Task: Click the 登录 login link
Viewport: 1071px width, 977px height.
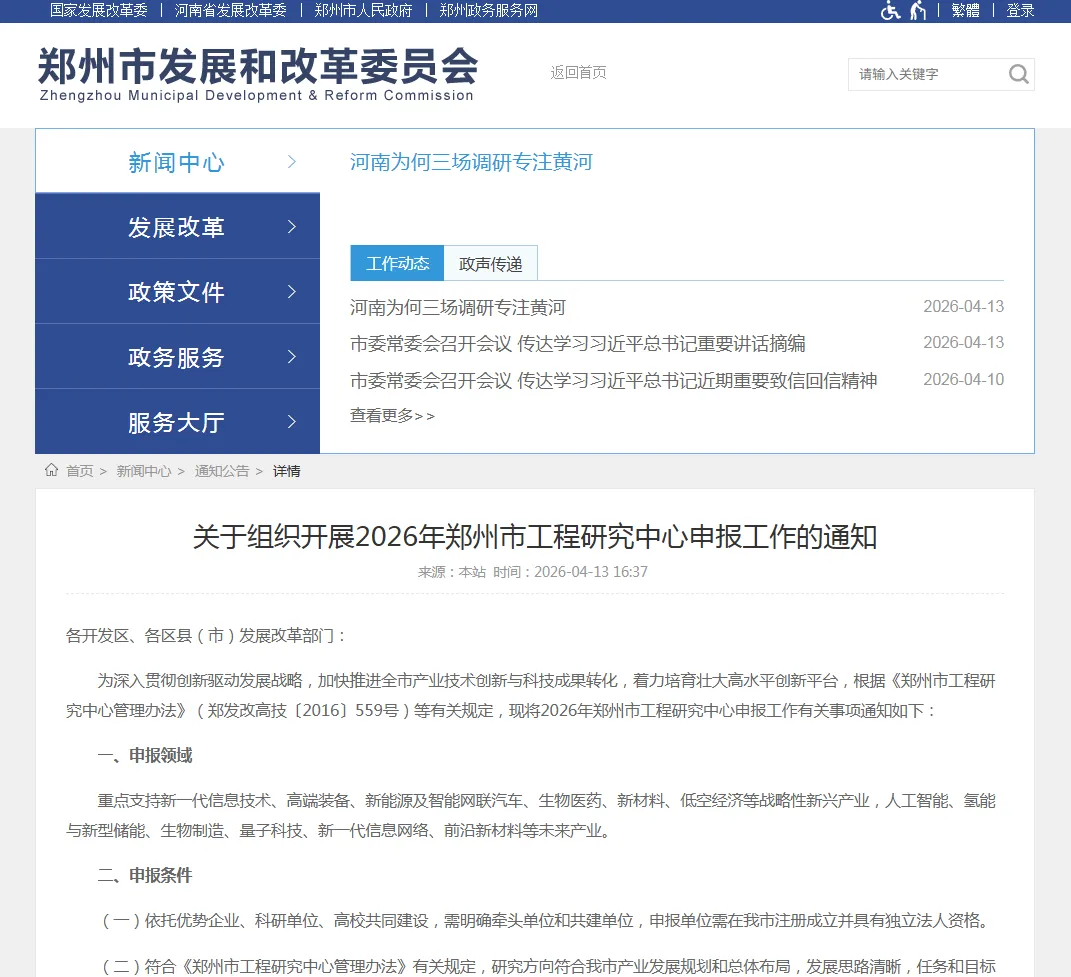Action: tap(1020, 10)
